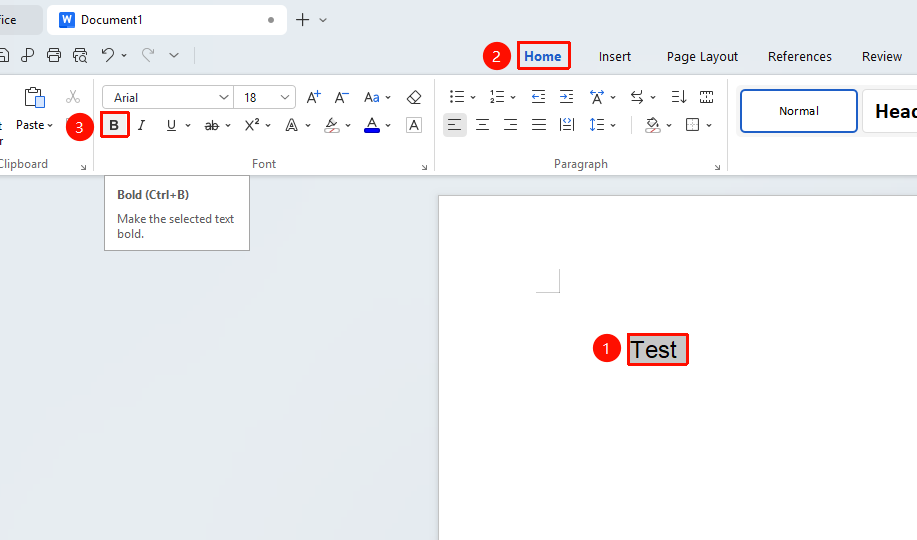The width and height of the screenshot is (917, 540).
Task: Click the Print icon
Action: click(54, 55)
